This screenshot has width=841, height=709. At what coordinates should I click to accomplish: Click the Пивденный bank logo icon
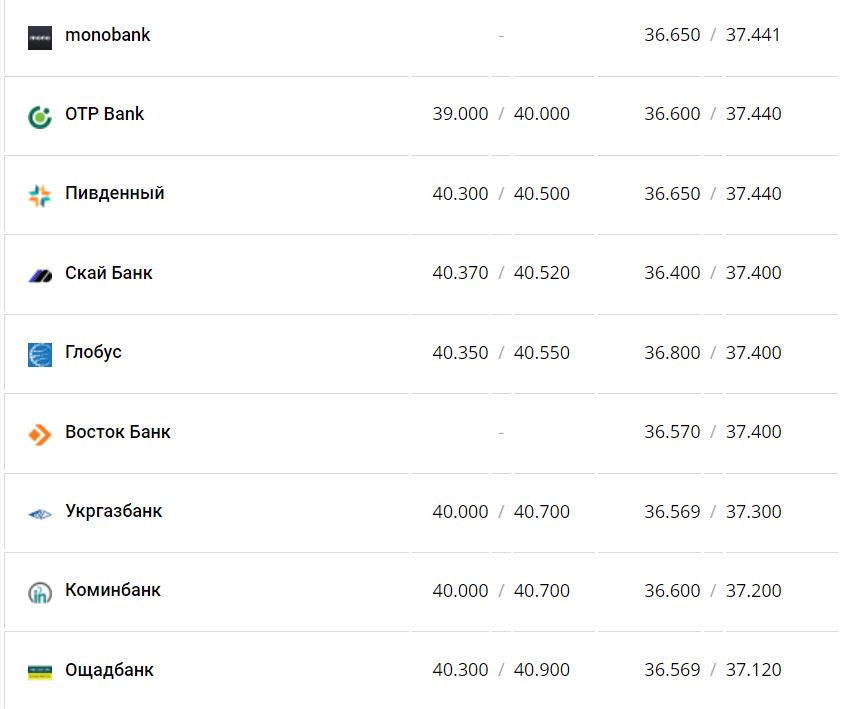[40, 195]
